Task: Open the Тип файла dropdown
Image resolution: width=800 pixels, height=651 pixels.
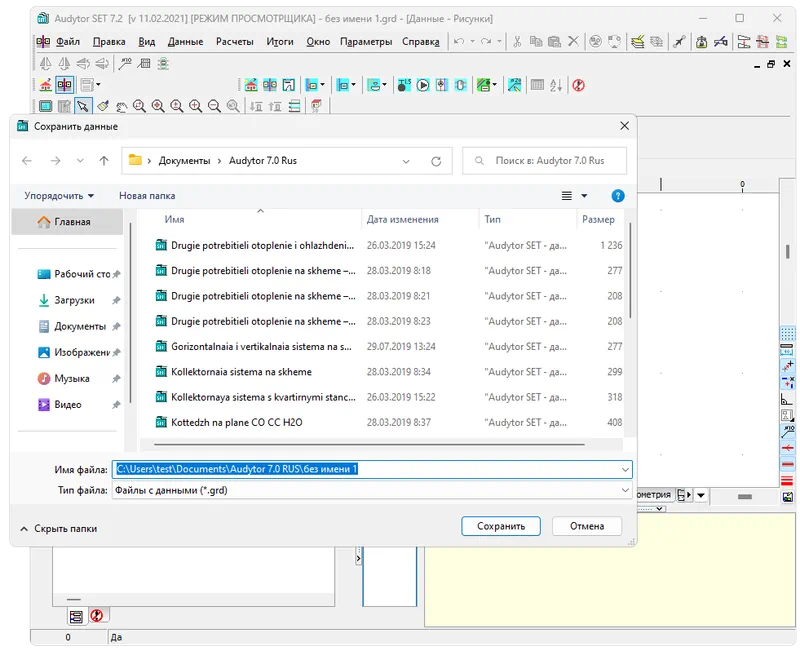Action: pyautogui.click(x=625, y=490)
